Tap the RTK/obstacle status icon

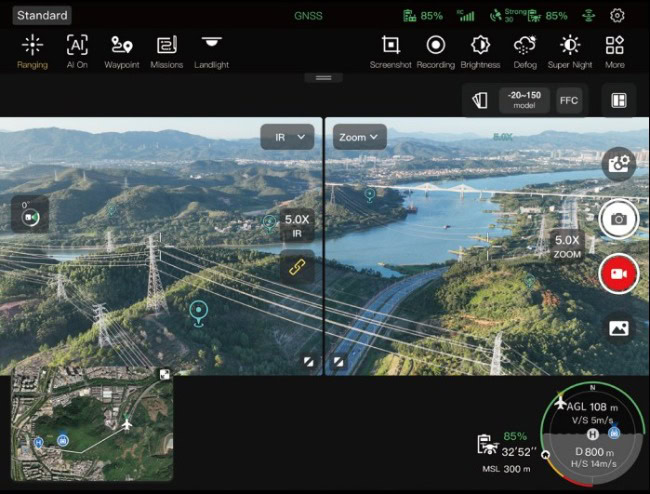click(x=588, y=16)
